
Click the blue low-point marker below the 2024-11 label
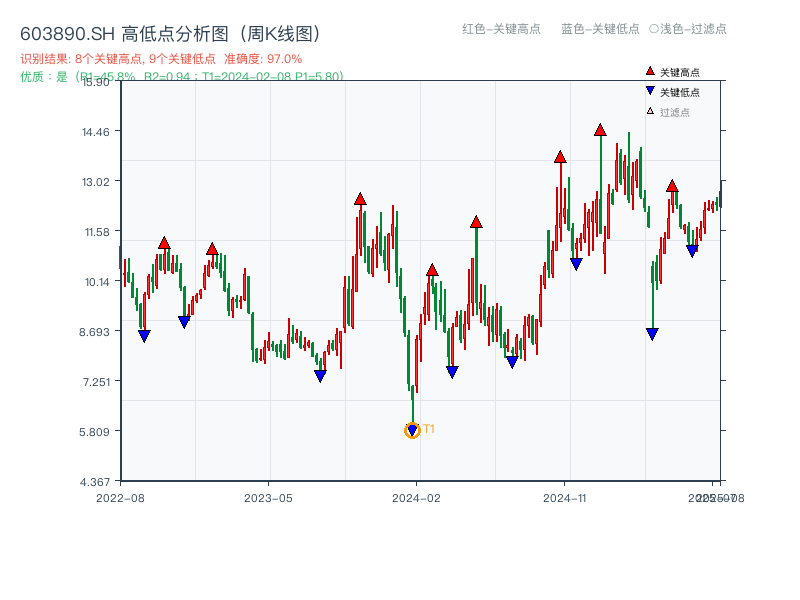(x=575, y=263)
